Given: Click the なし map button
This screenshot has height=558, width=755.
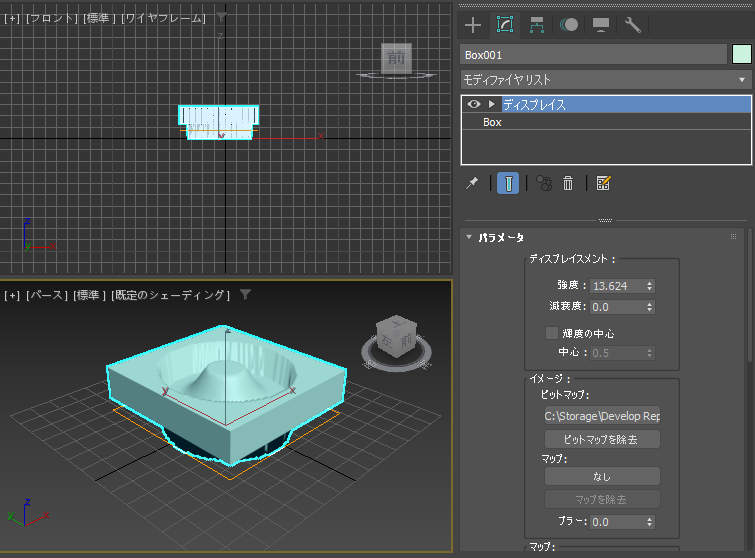Looking at the screenshot, I should tap(602, 477).
